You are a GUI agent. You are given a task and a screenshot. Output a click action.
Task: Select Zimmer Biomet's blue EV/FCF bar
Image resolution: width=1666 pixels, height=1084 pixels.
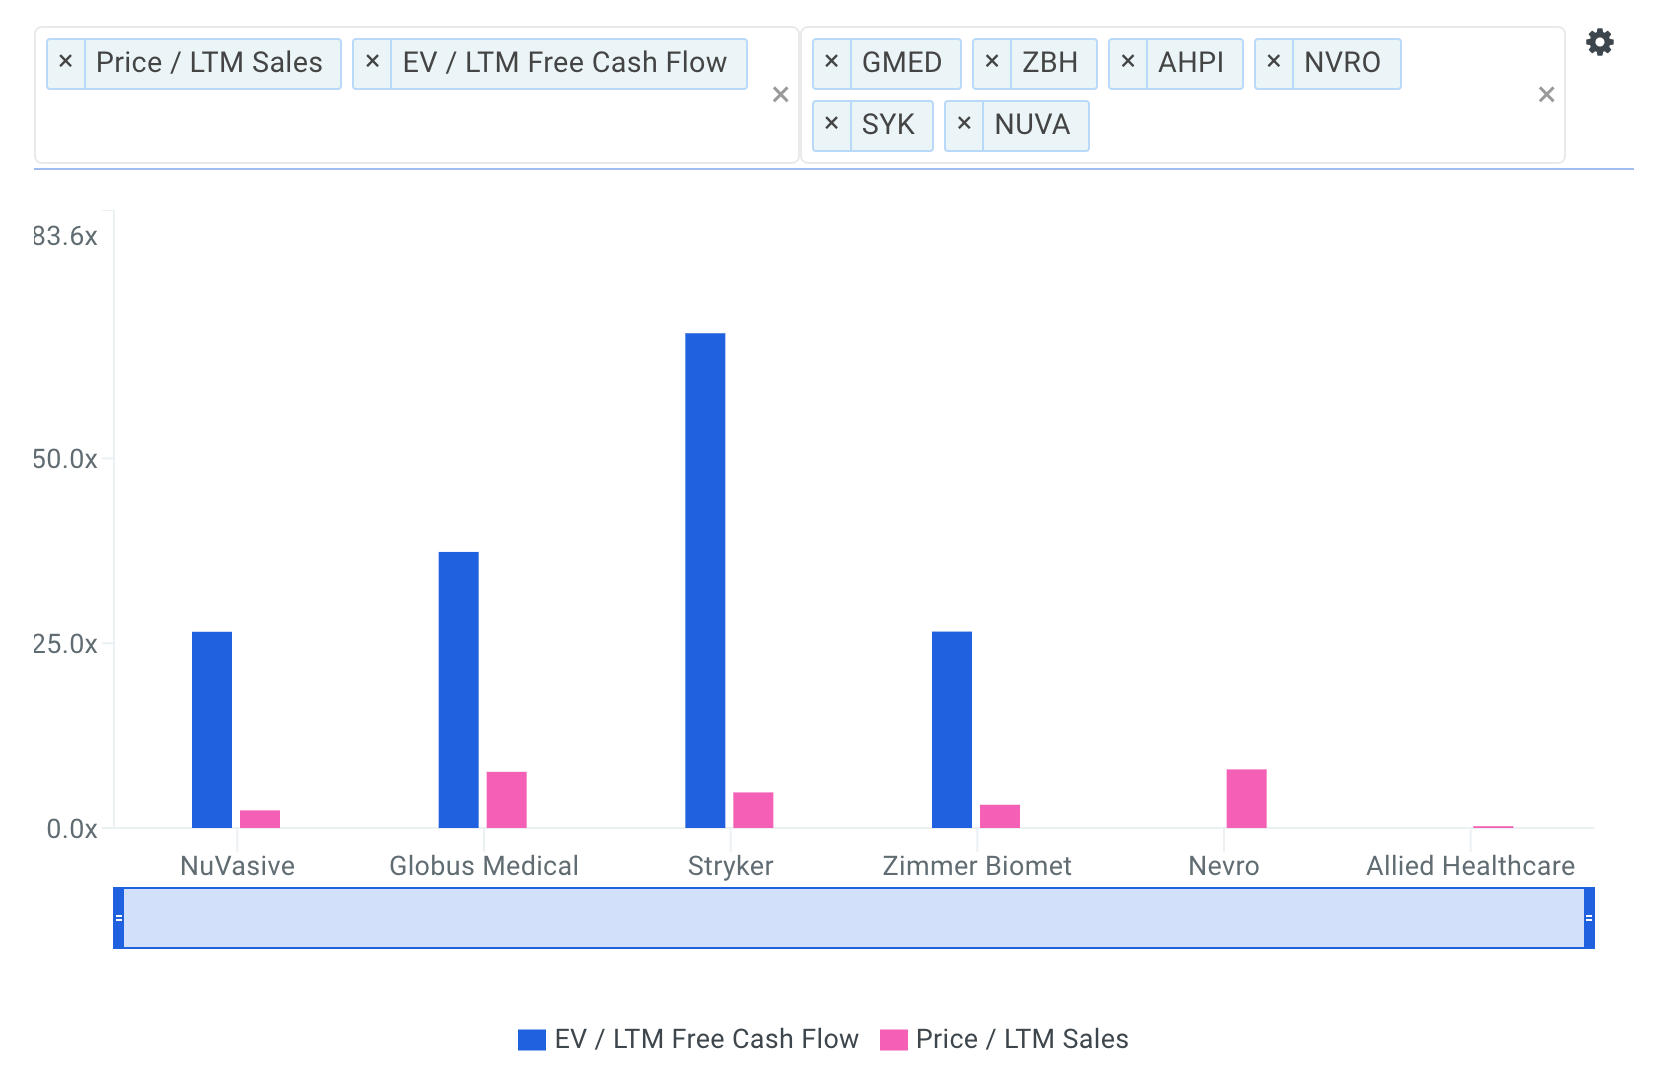952,730
